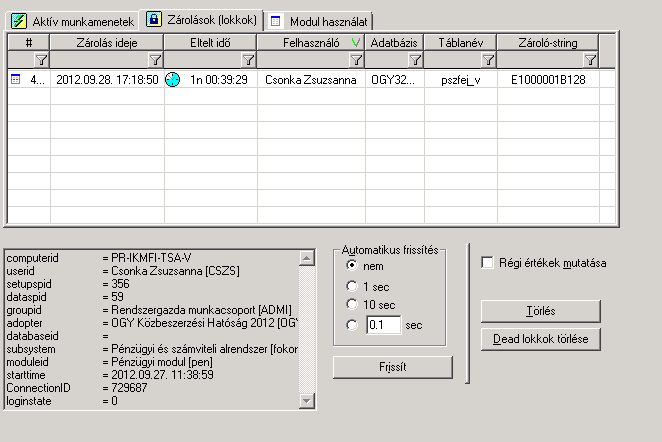Select 10 sec auto-refresh option
The image size is (662, 442).
[x=352, y=304]
